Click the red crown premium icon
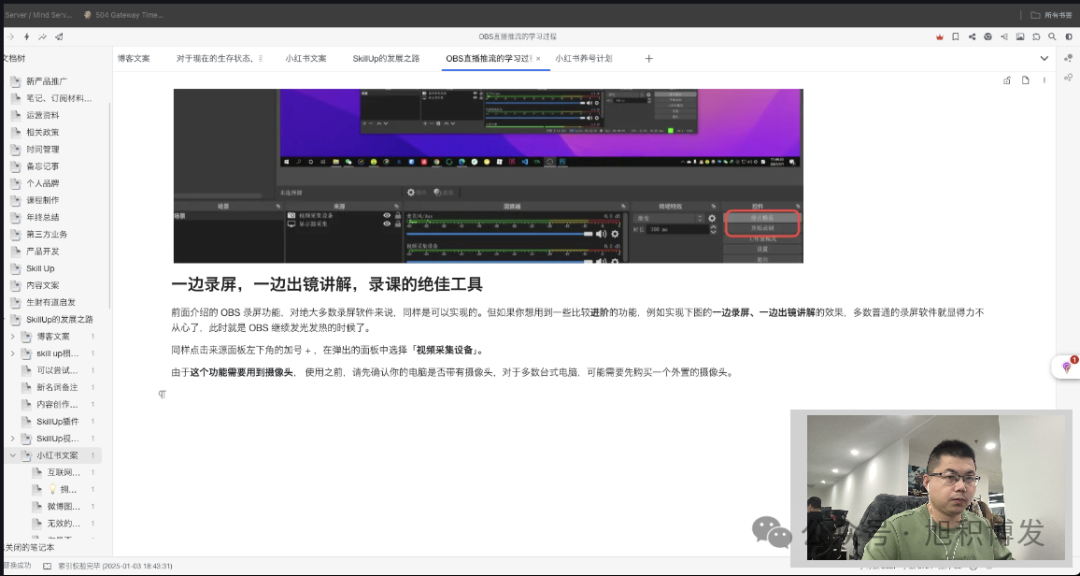This screenshot has width=1080, height=576. [x=940, y=36]
